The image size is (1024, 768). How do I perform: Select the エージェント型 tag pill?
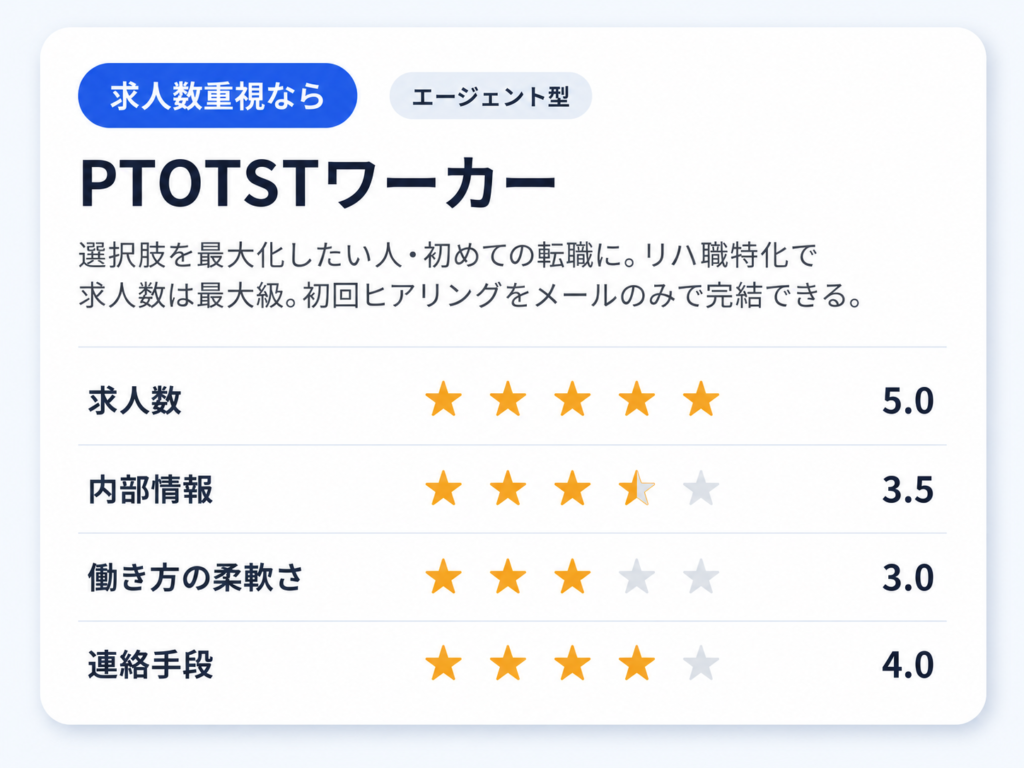(490, 96)
